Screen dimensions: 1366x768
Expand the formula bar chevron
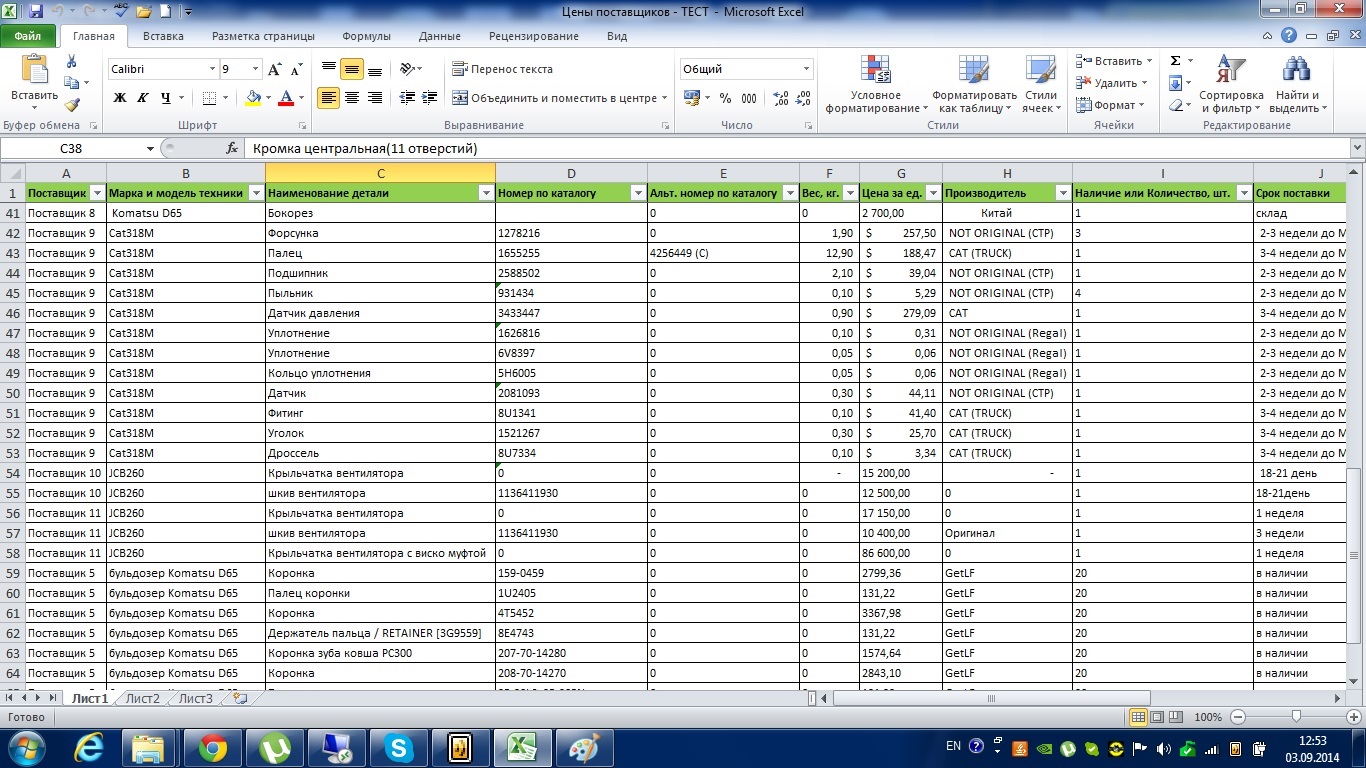point(1357,148)
